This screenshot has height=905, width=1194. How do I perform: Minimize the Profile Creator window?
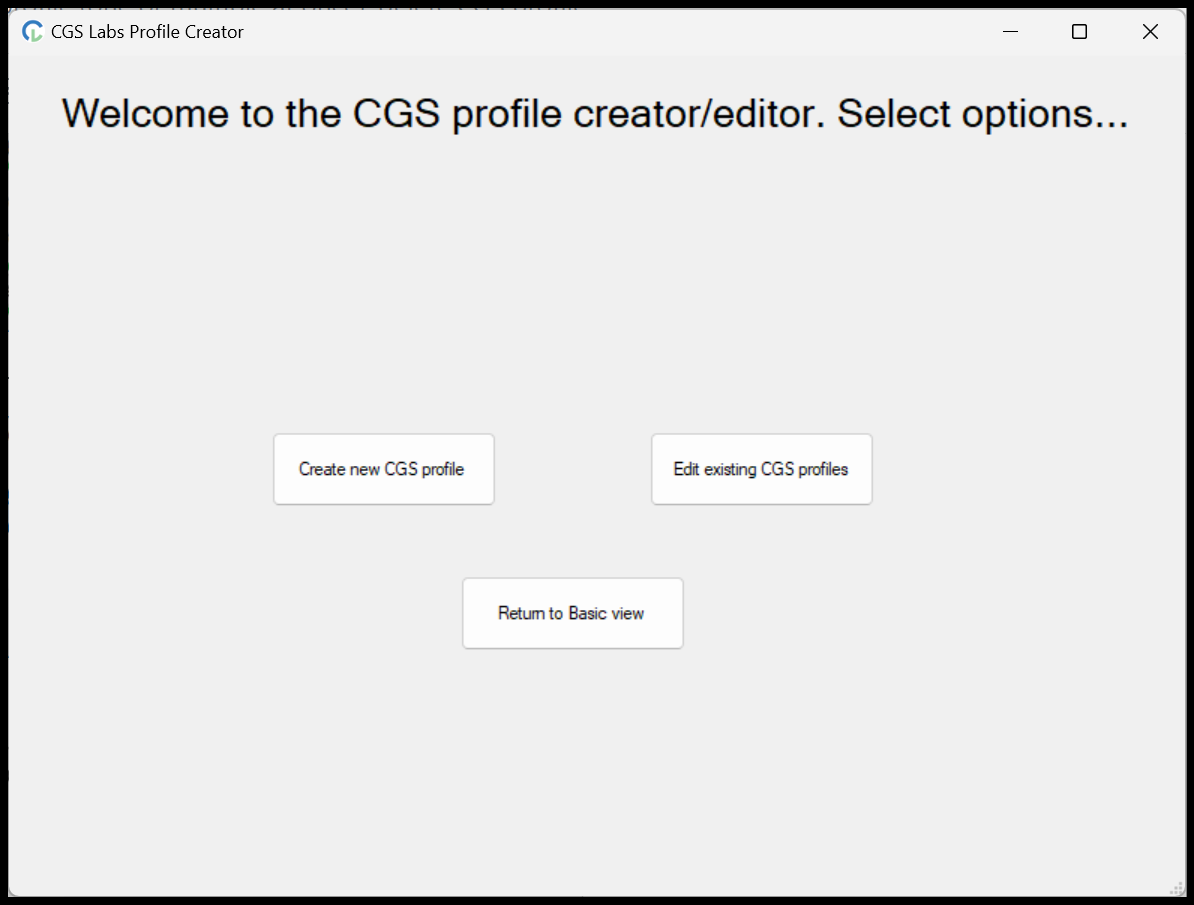1011,32
